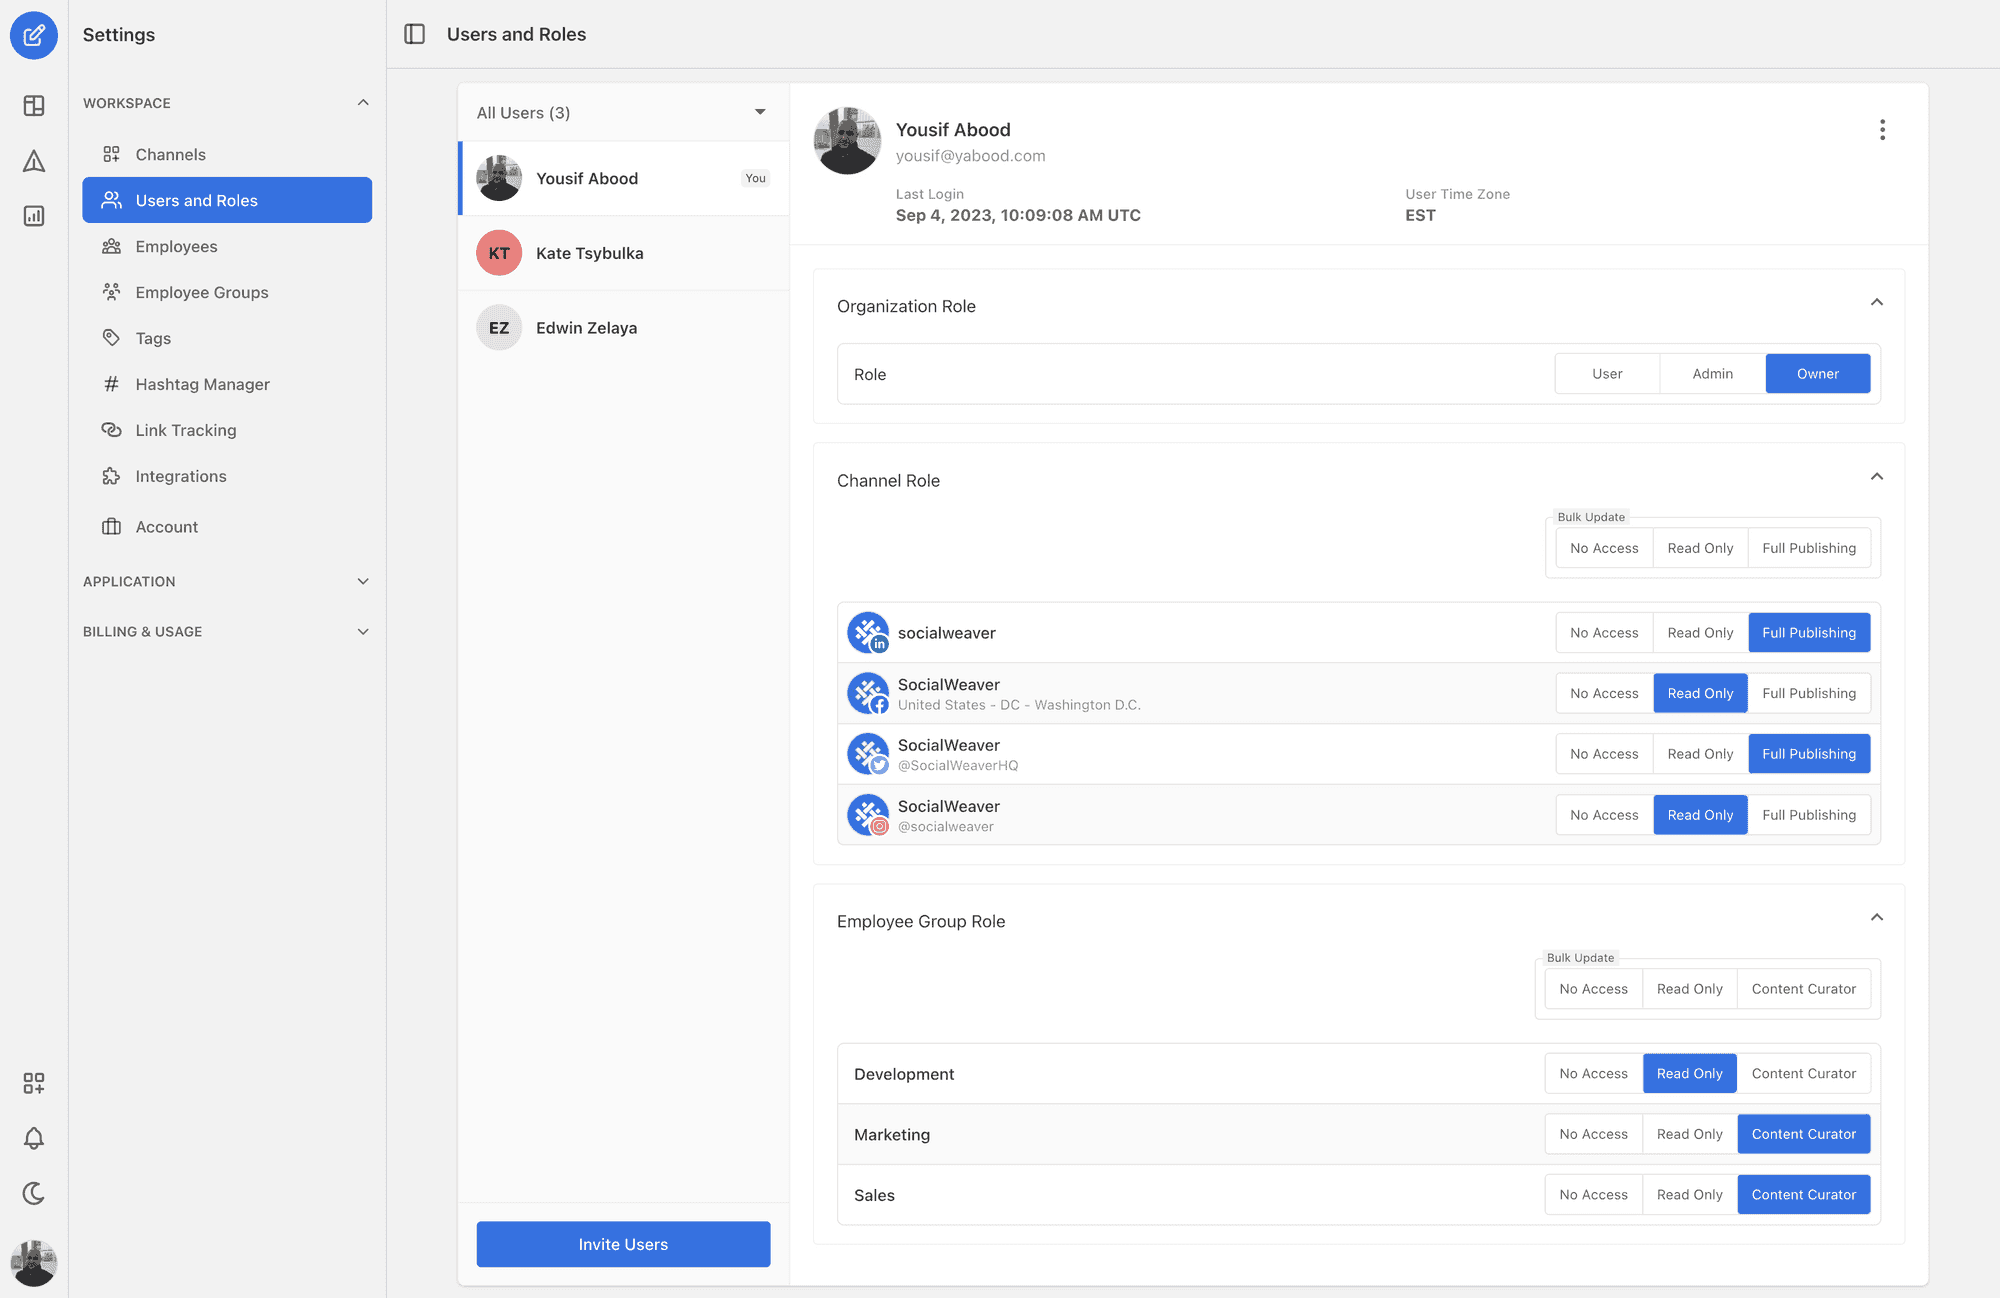Select Kate Tsybulka in user list
Screen dimensions: 2000x1298
[x=623, y=253]
